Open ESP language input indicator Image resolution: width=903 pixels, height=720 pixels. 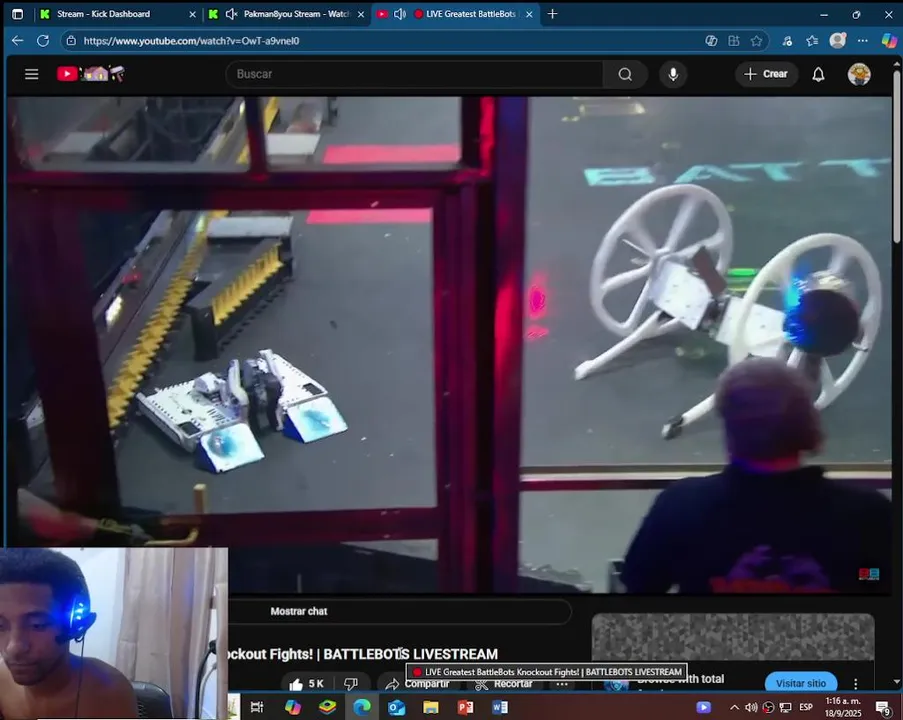[x=806, y=707]
